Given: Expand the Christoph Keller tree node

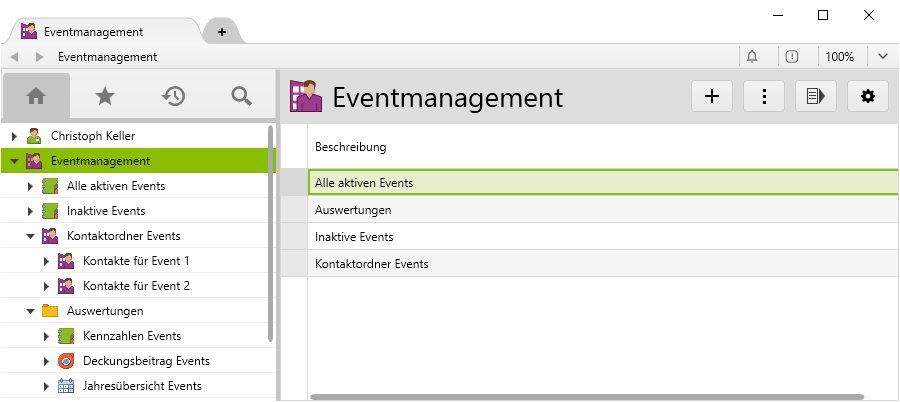Looking at the screenshot, I should pyautogui.click(x=14, y=136).
